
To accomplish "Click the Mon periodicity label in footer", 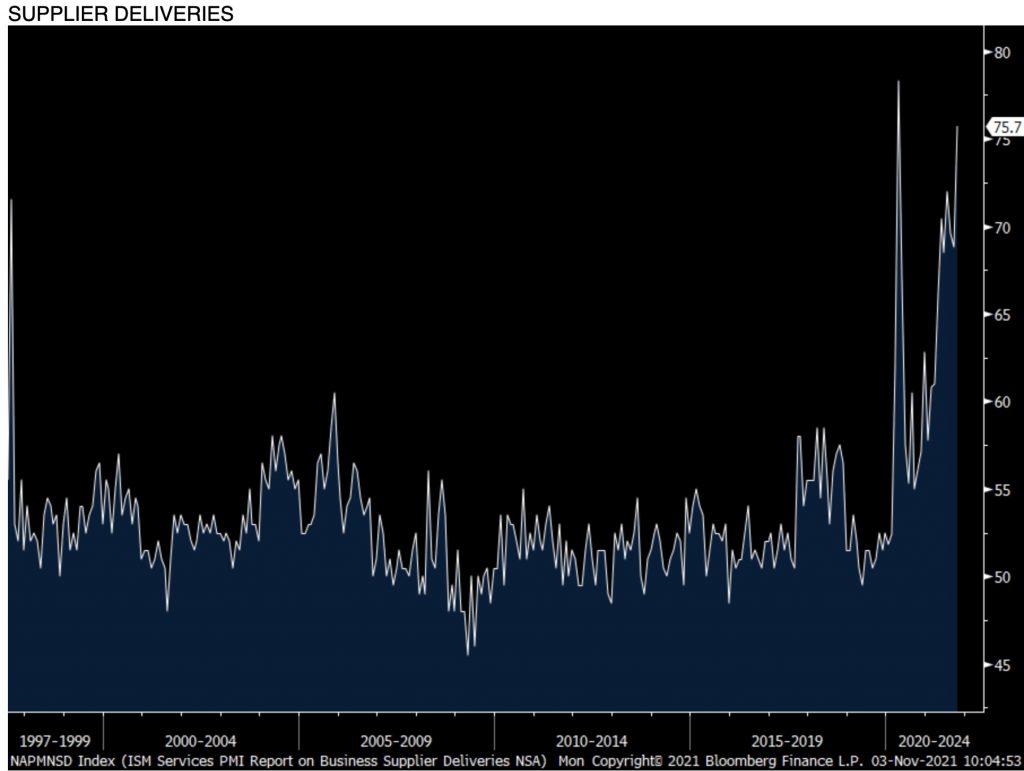I will (572, 759).
